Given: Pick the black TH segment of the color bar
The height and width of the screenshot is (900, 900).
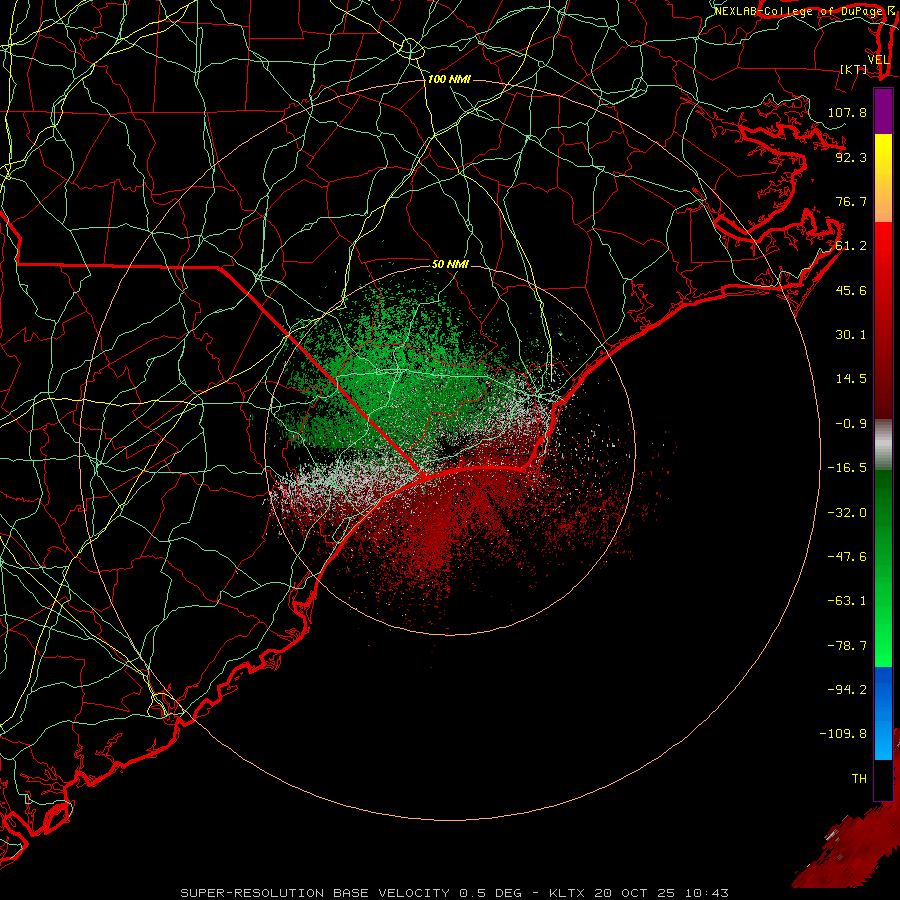Looking at the screenshot, I should [x=883, y=779].
